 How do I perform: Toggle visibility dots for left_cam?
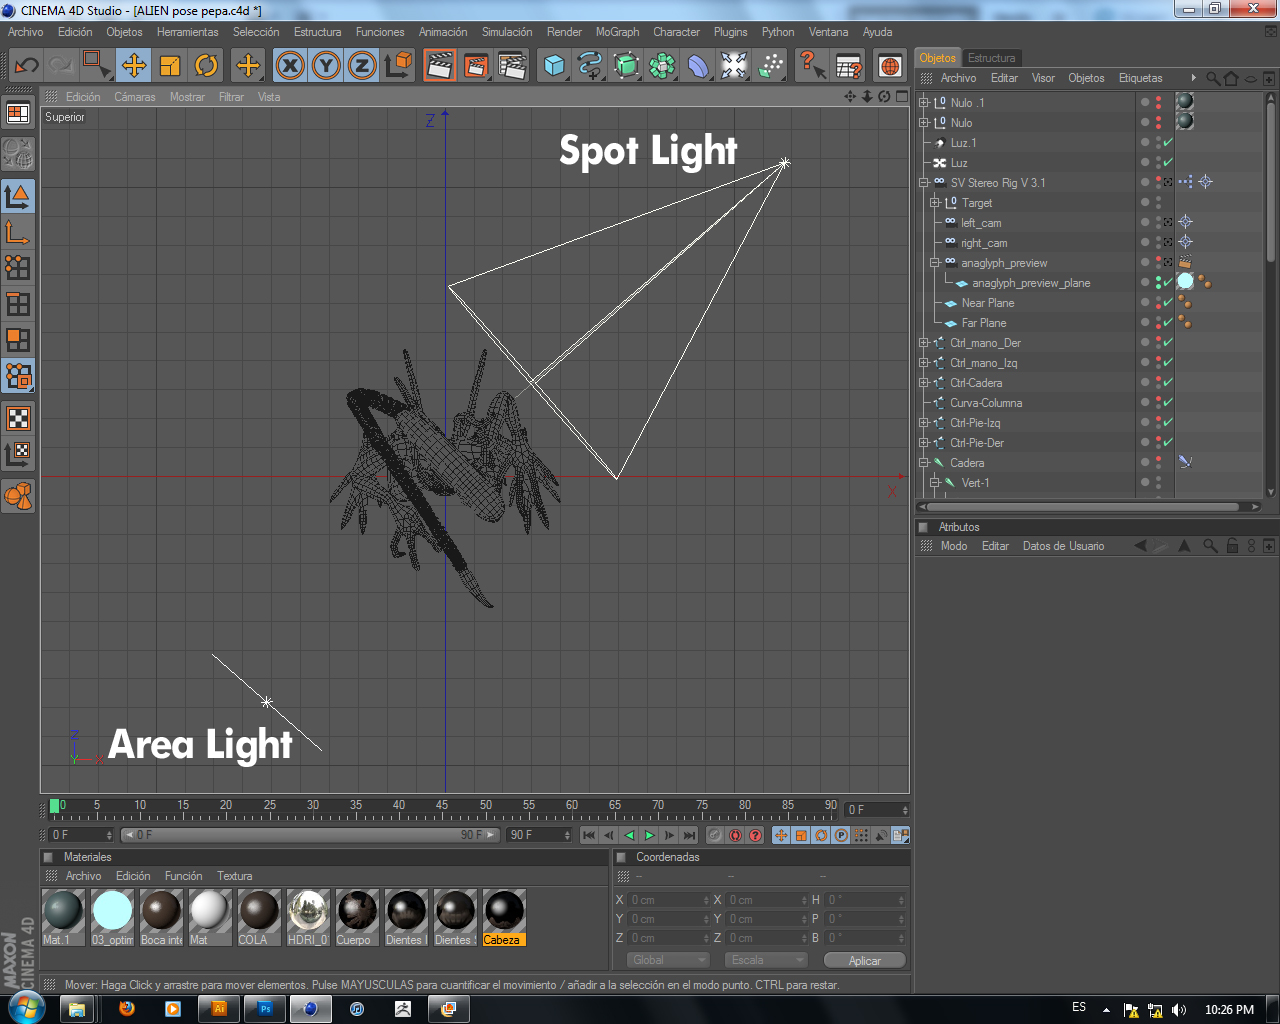1159,222
